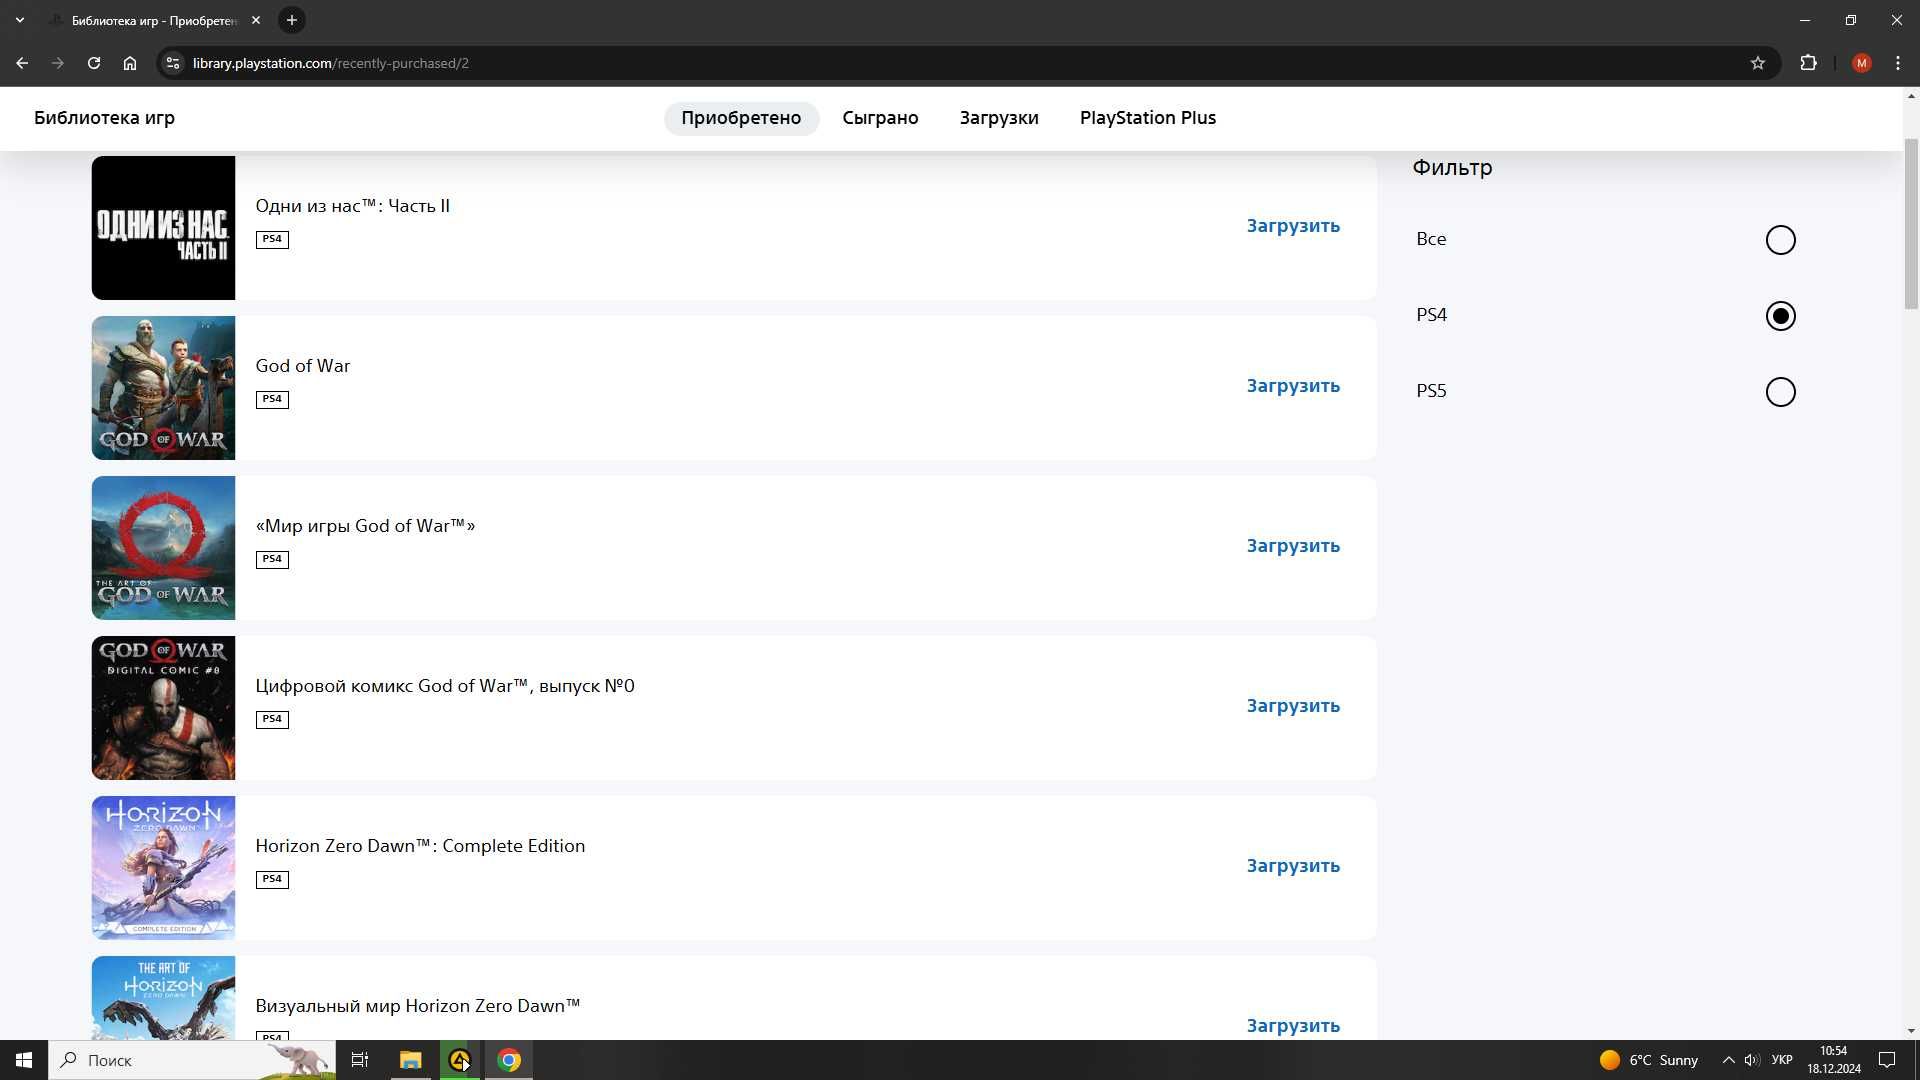Click the title Одни из нас™: Часть II

pyautogui.click(x=352, y=206)
